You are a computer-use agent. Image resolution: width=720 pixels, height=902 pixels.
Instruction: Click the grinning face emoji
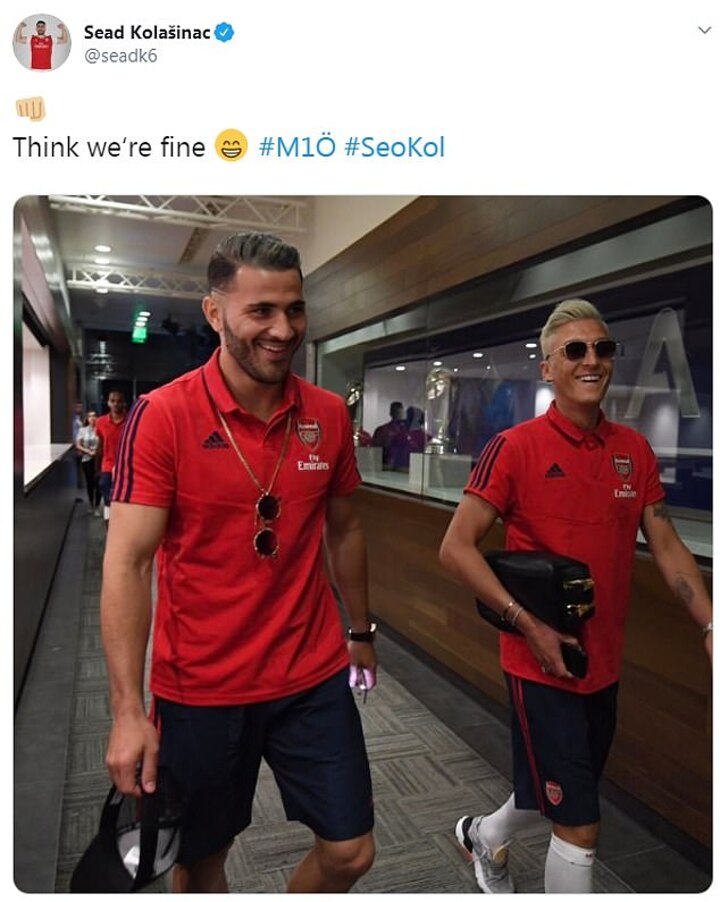(x=231, y=146)
